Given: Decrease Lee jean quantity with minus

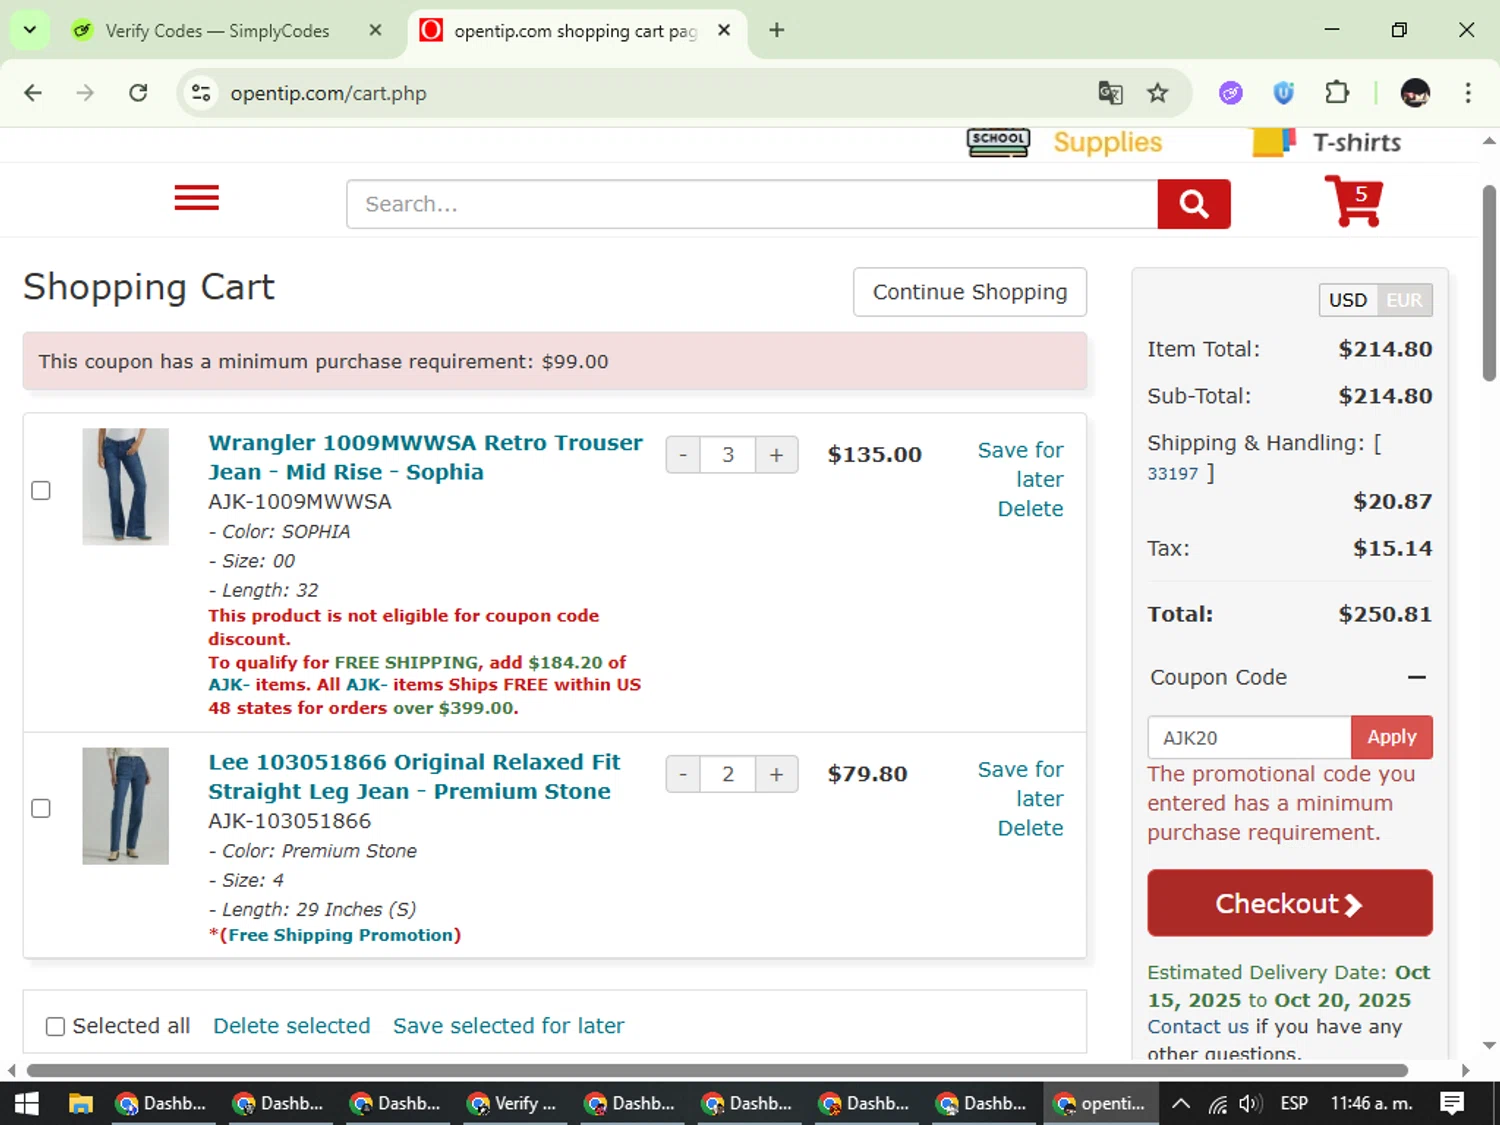Looking at the screenshot, I should coord(683,774).
